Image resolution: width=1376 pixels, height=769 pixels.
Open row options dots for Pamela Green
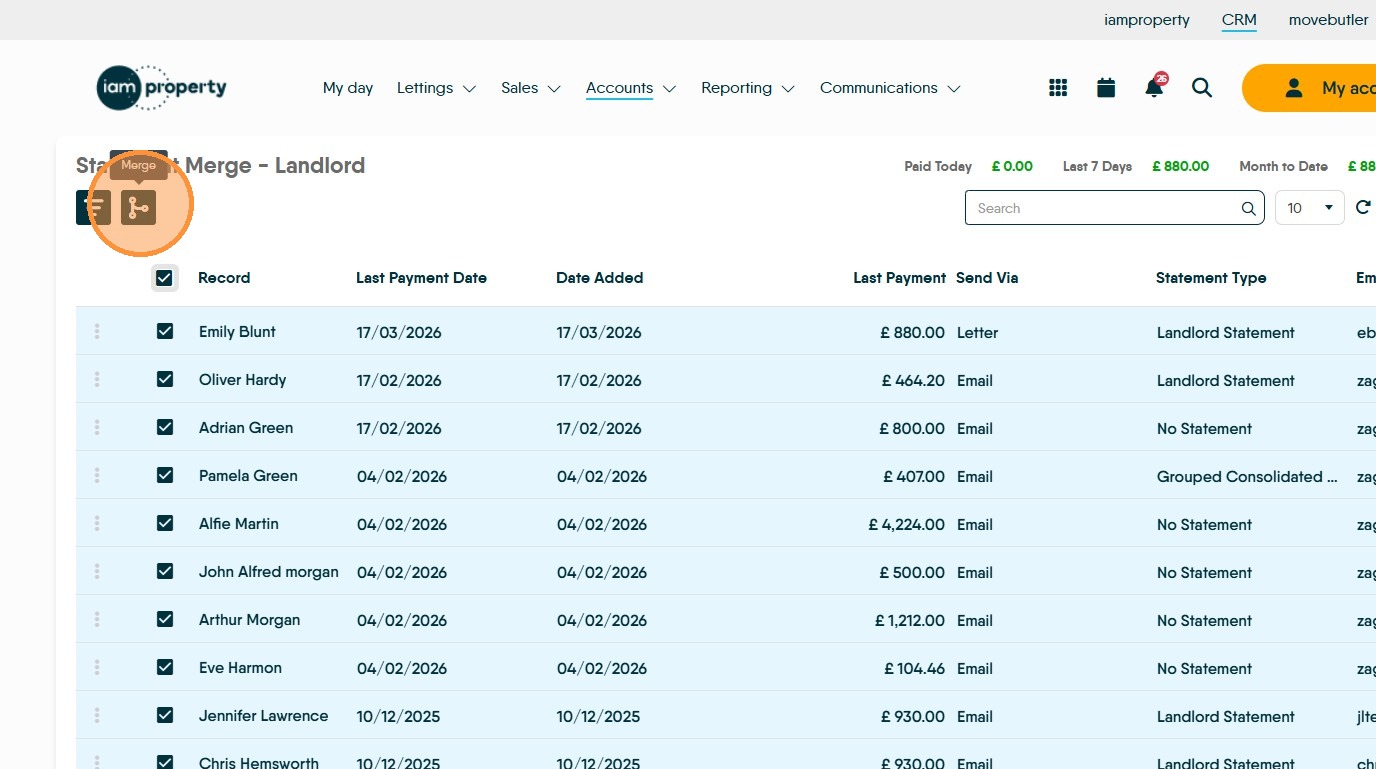[x=97, y=475]
